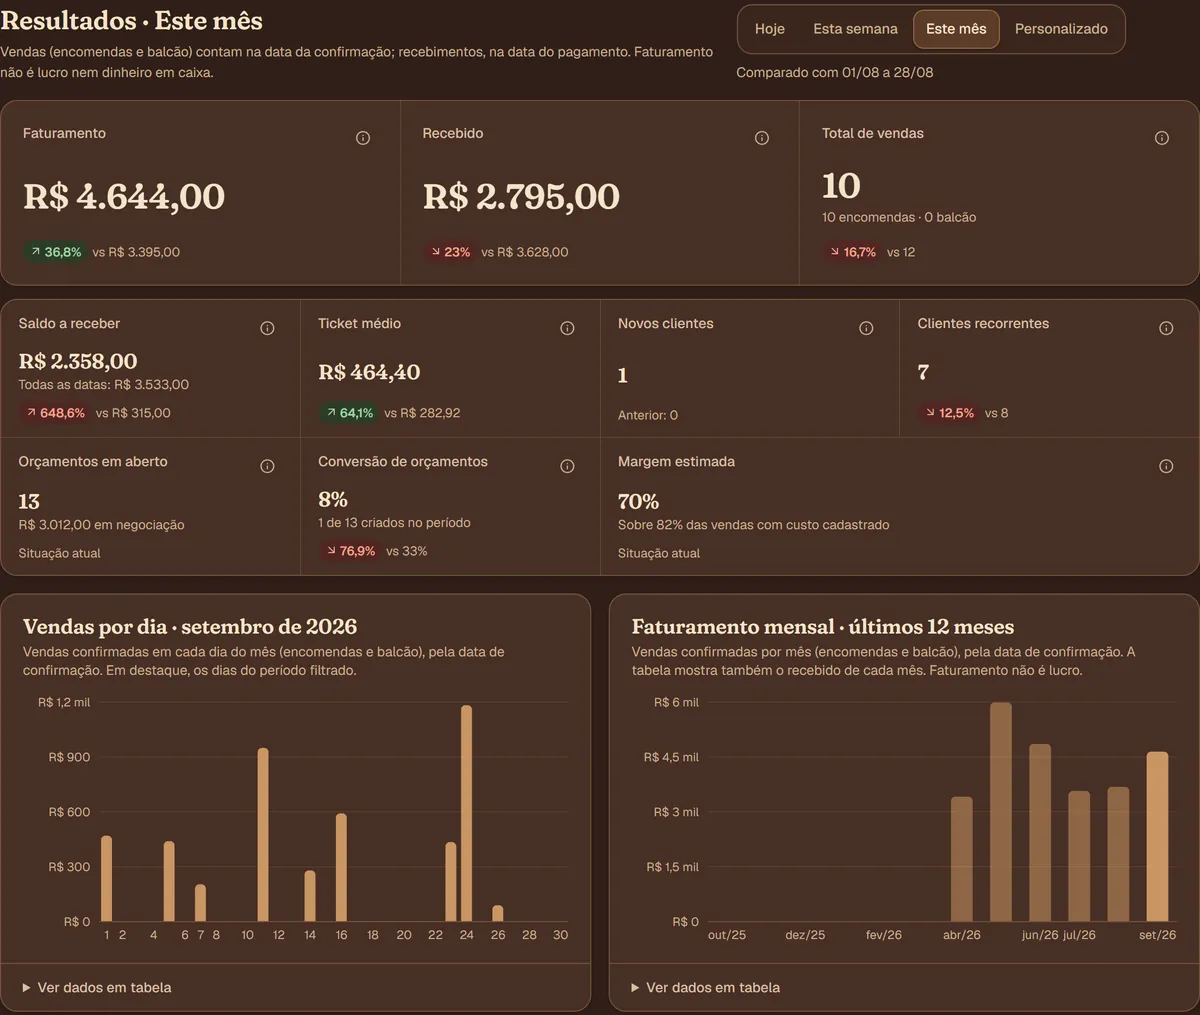1200x1015 pixels.
Task: Select the Hoje period tab
Action: 770,29
